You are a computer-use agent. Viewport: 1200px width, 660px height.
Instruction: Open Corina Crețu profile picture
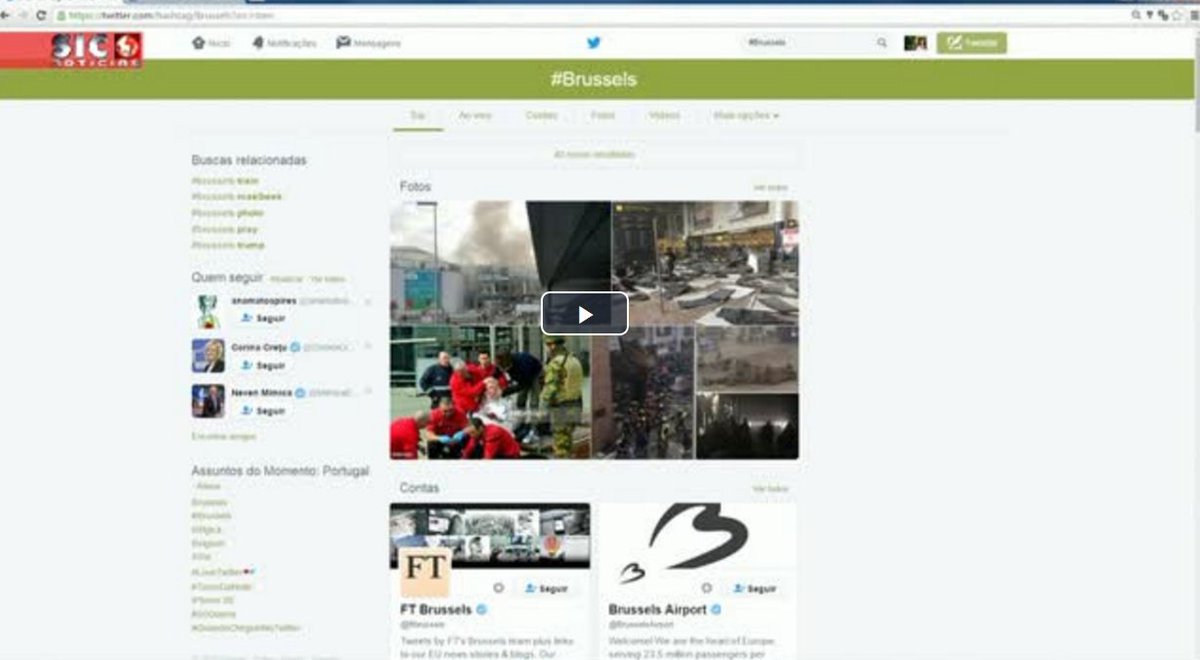(208, 356)
